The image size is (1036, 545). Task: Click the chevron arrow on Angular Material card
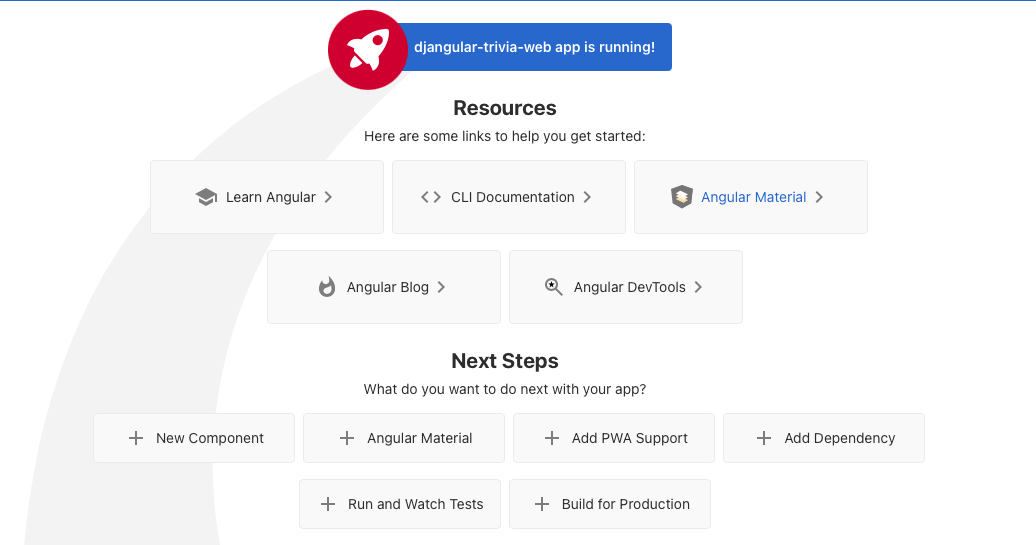click(x=819, y=197)
